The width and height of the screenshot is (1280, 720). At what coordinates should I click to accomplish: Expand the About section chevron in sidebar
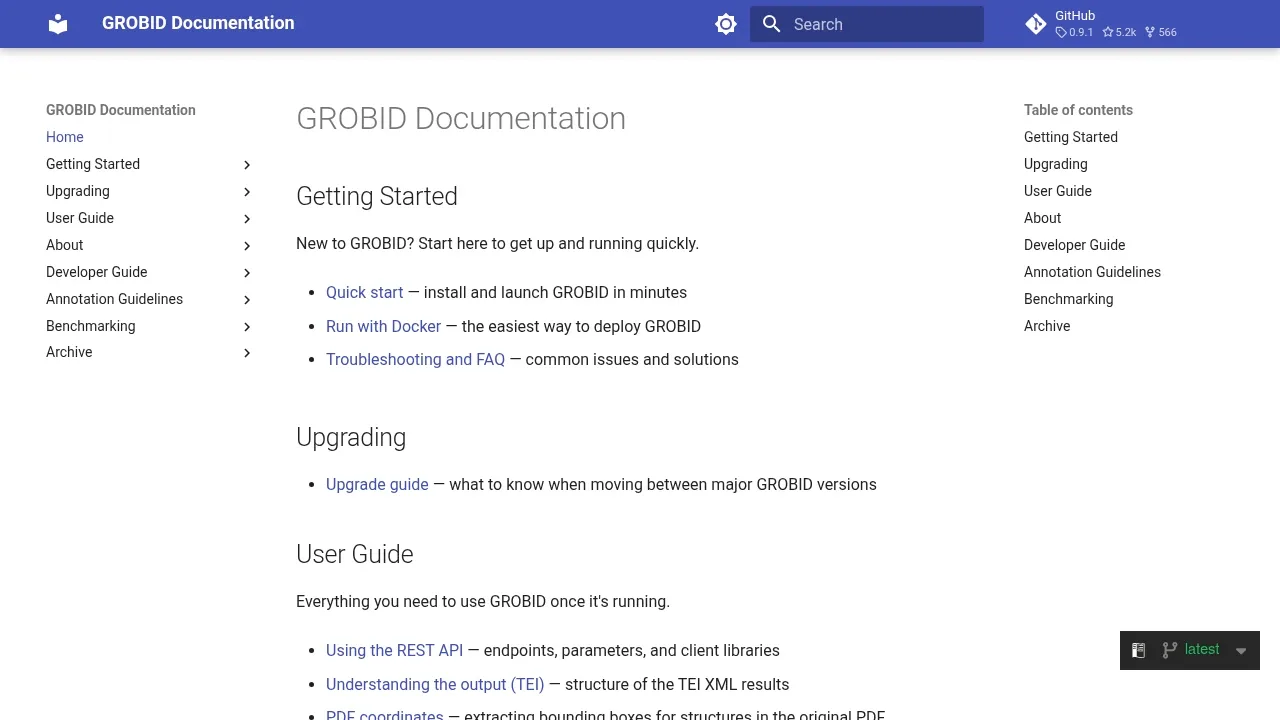[x=247, y=246]
